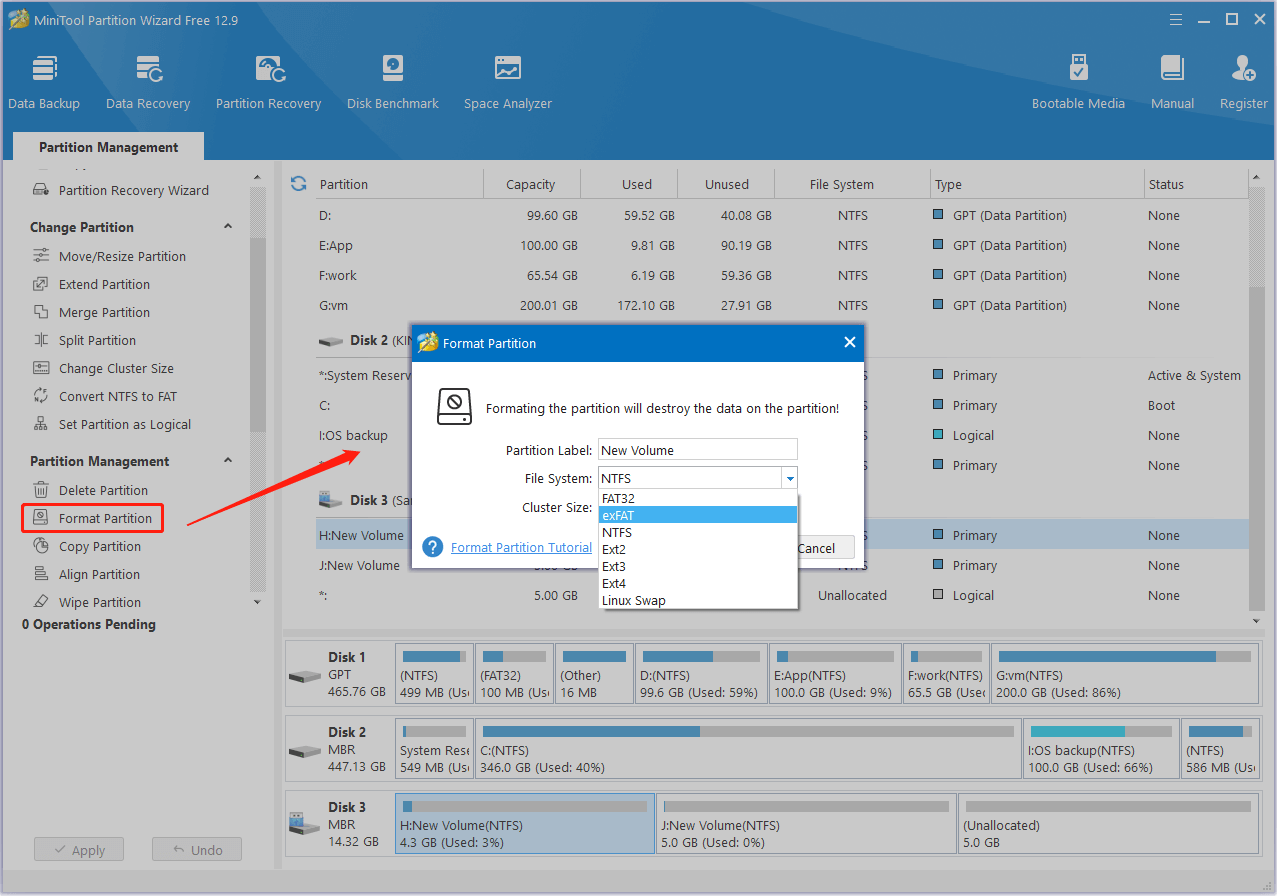This screenshot has width=1277, height=896.
Task: Select Ext4 in the file system list
Action: pyautogui.click(x=697, y=583)
